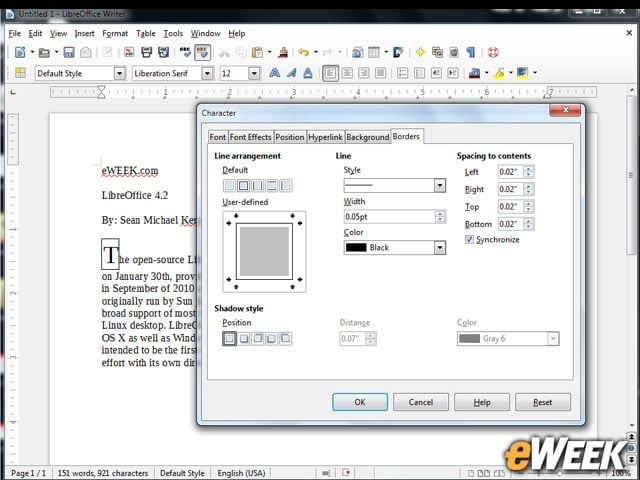The image size is (640, 480).
Task: Click the Left spacing input field
Action: click(x=511, y=172)
